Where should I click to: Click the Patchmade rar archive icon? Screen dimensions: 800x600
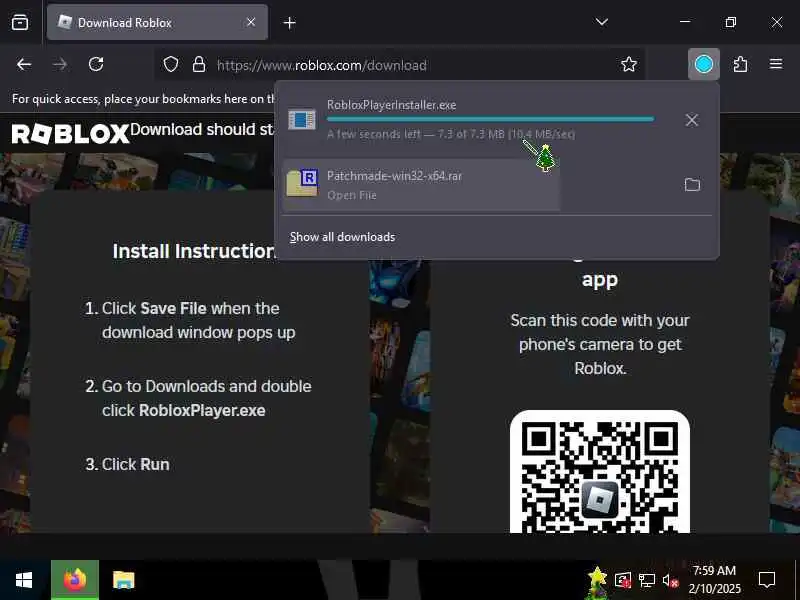pyautogui.click(x=302, y=183)
